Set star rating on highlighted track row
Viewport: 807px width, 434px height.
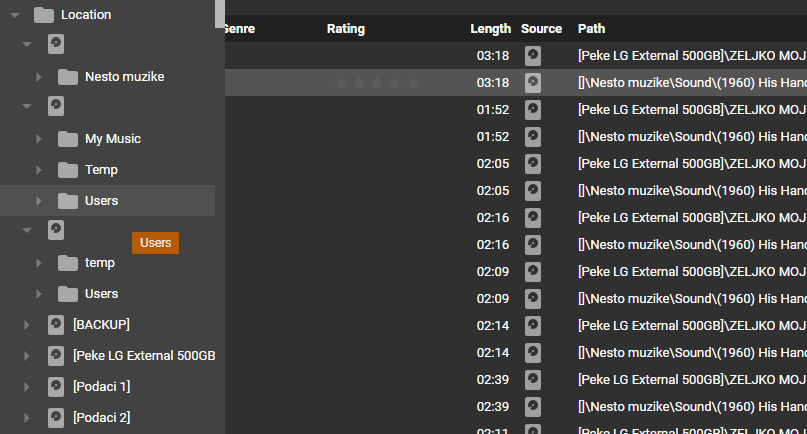[377, 83]
